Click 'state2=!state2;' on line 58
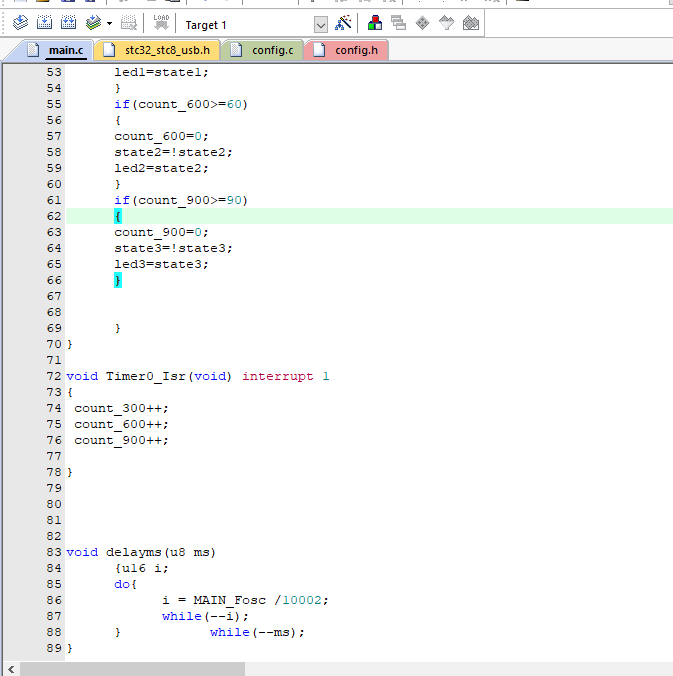Viewport: 673px width, 676px height. pos(173,152)
